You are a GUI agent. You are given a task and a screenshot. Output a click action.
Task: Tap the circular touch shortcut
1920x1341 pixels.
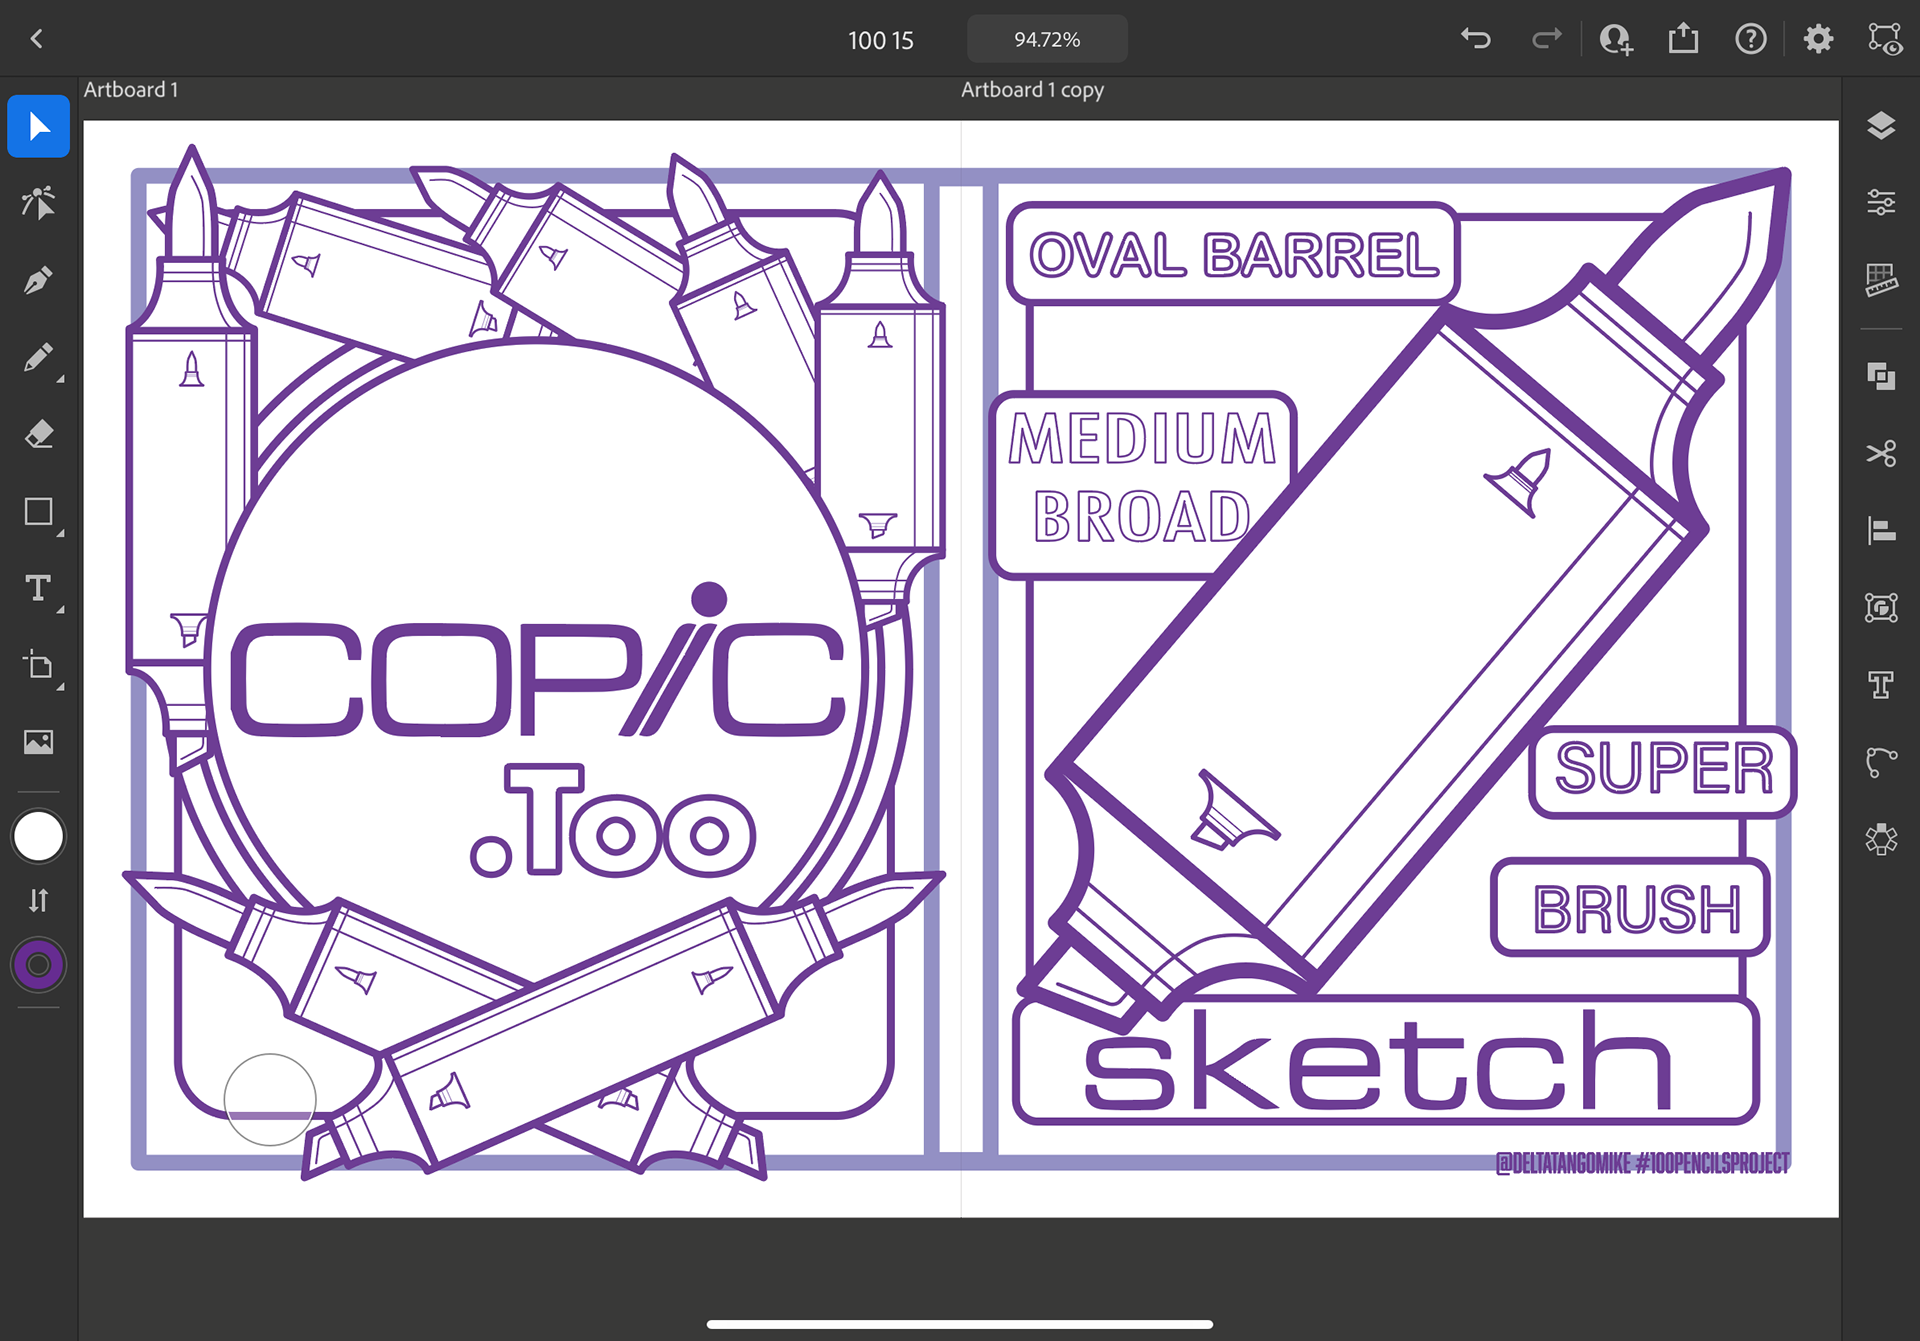coord(270,1099)
